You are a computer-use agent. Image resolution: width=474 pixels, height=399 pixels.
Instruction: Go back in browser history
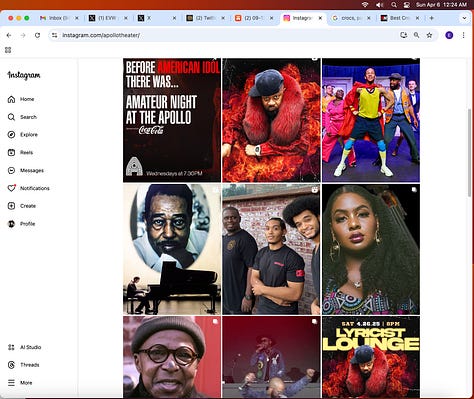pos(9,35)
